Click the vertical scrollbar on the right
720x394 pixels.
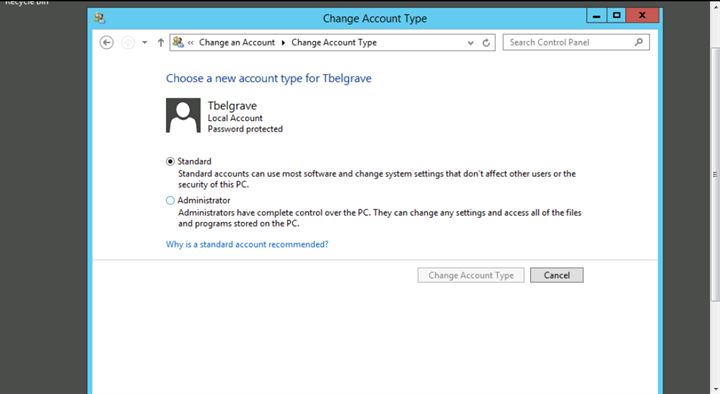click(715, 174)
